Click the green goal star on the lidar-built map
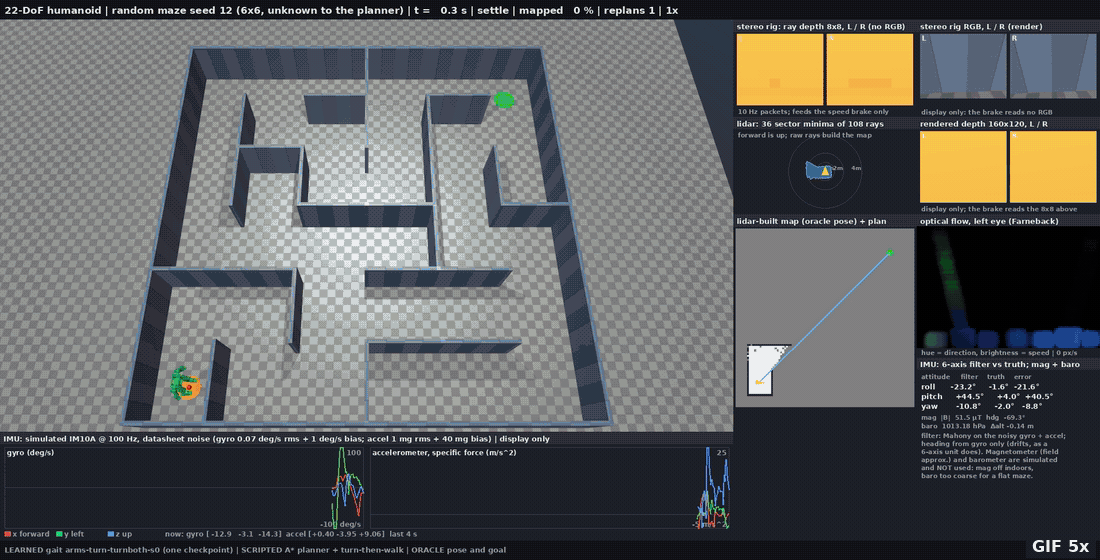 point(890,253)
